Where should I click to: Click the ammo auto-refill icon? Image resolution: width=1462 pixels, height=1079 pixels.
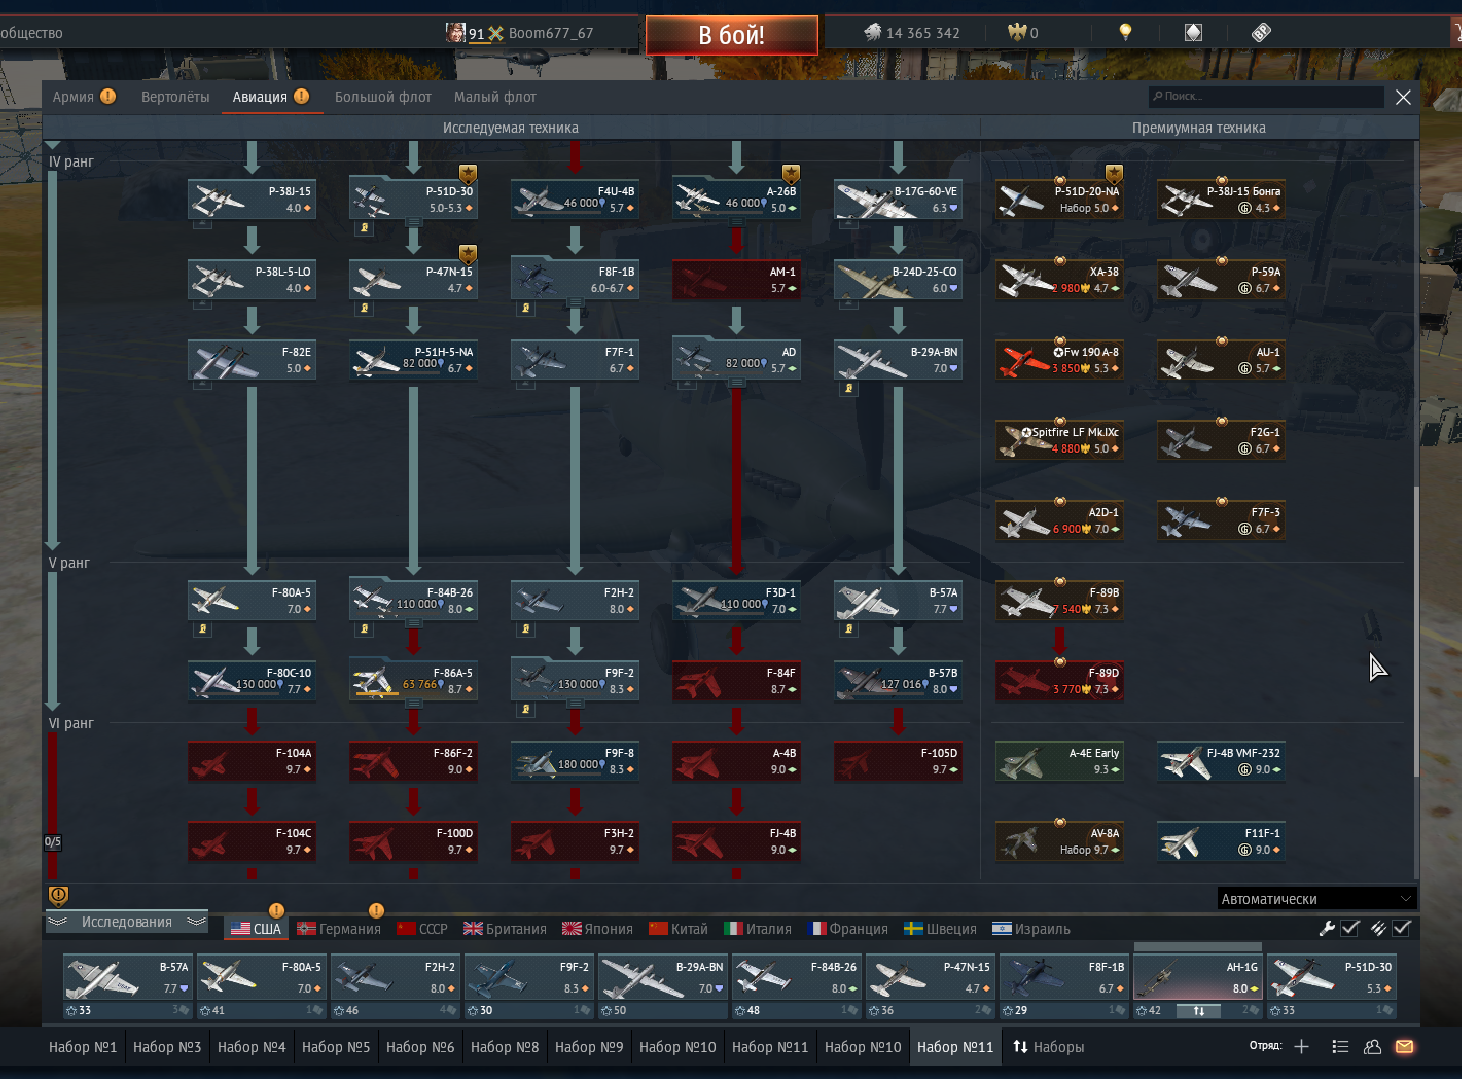[x=1378, y=928]
